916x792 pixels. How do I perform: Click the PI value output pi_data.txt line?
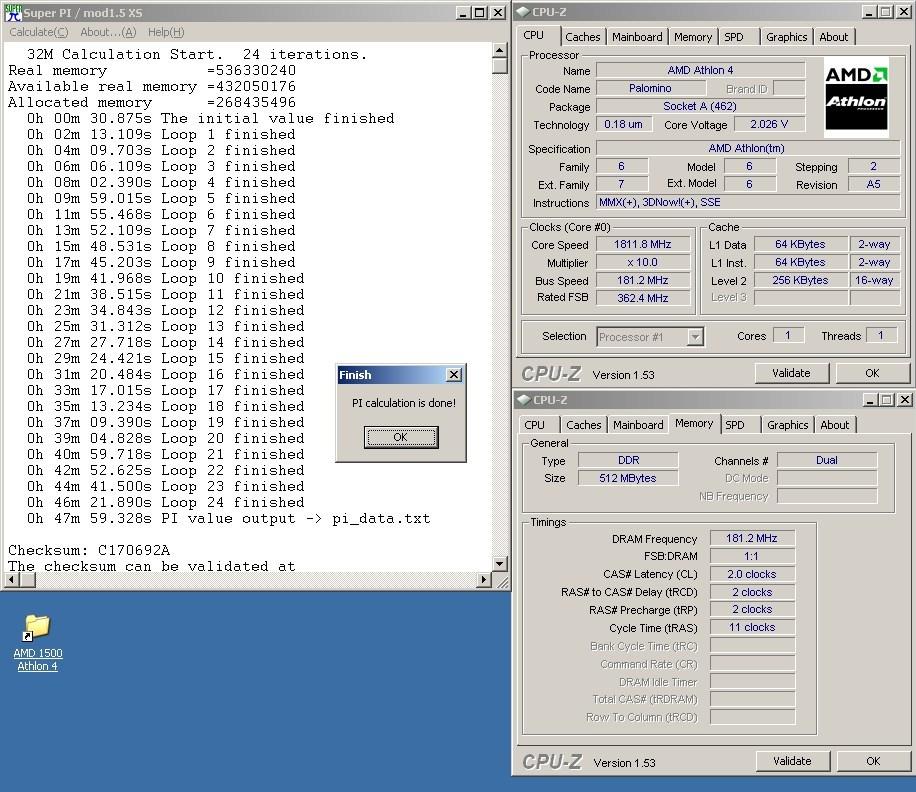(x=228, y=518)
